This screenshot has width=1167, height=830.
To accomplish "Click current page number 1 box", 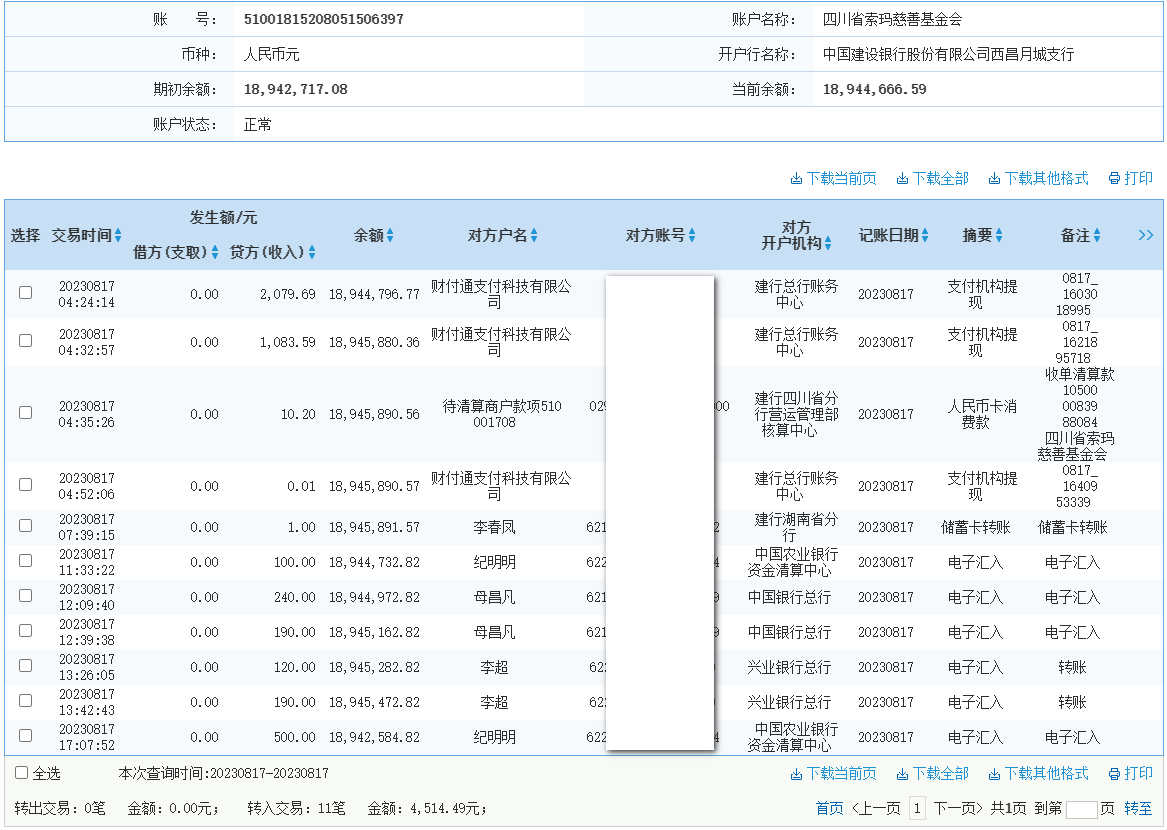I will [918, 808].
